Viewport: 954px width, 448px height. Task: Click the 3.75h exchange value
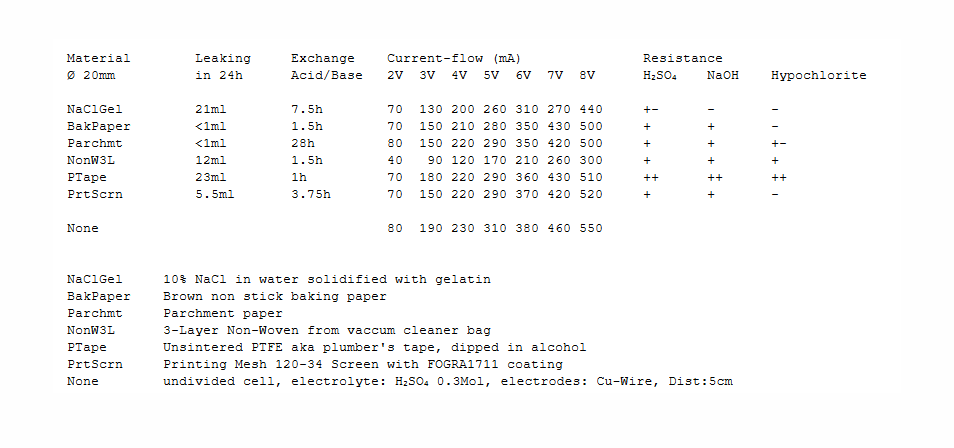310,194
